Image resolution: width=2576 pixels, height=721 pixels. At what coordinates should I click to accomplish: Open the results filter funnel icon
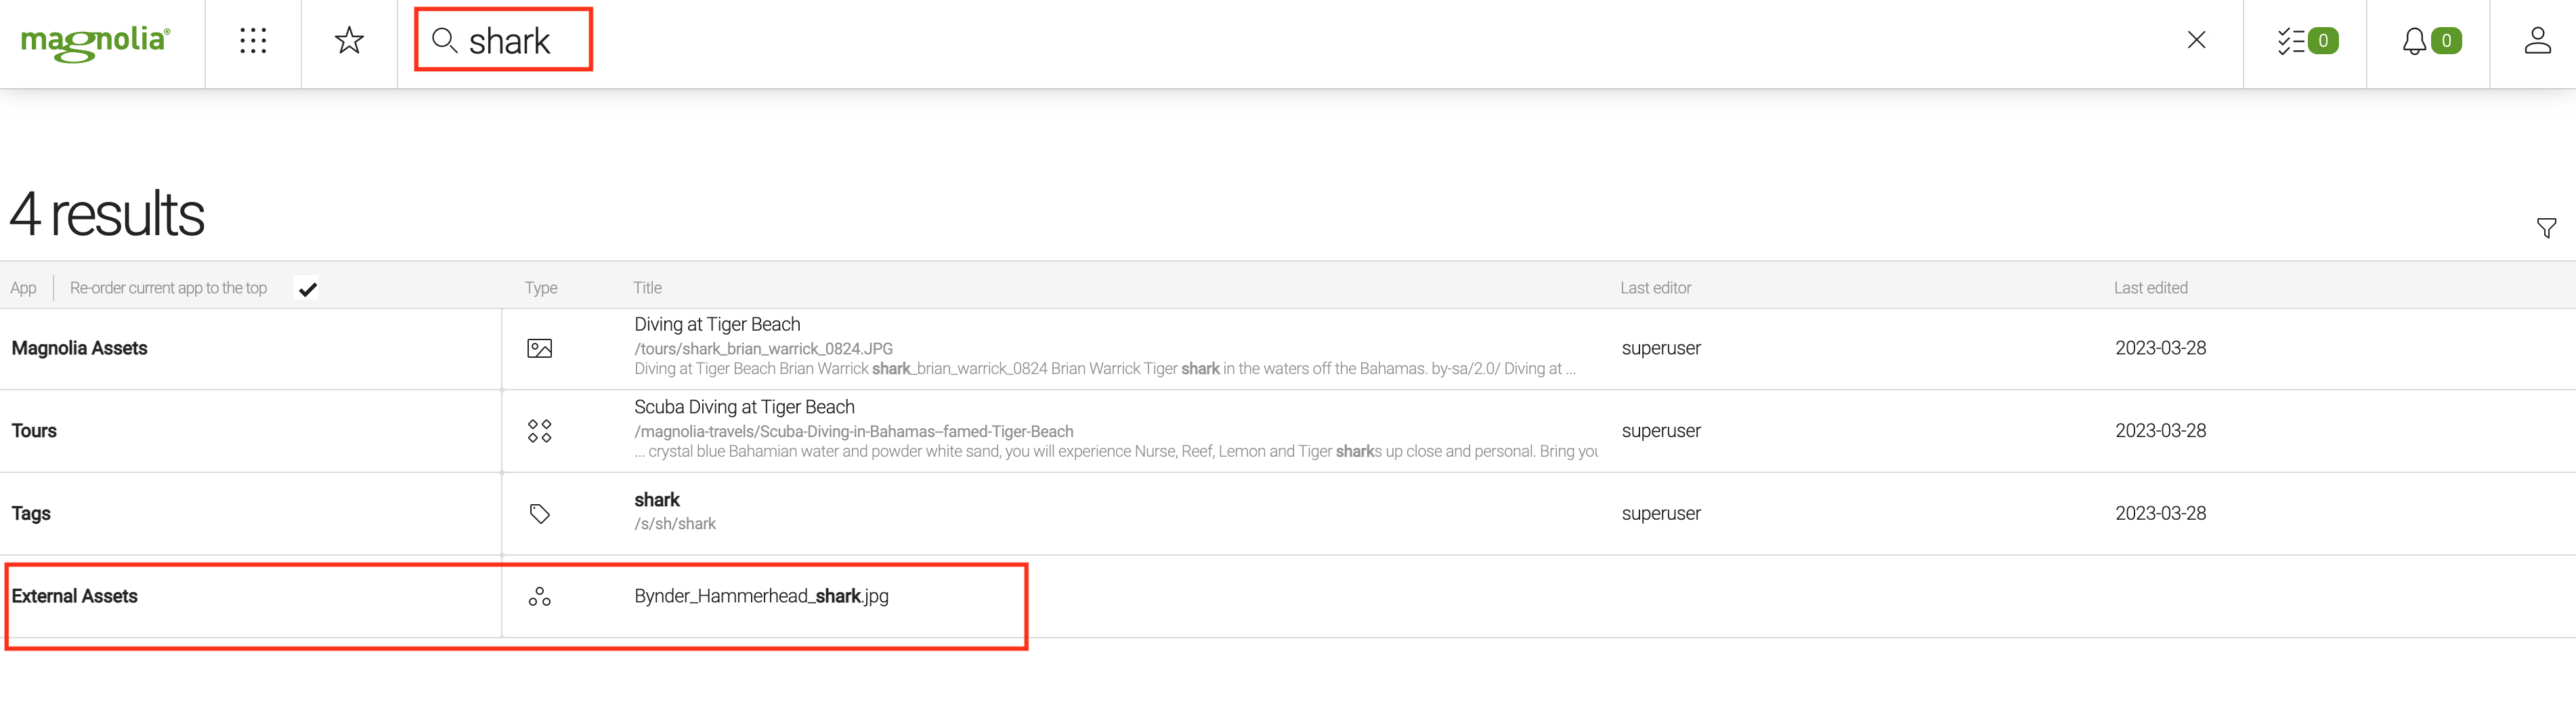[2546, 228]
